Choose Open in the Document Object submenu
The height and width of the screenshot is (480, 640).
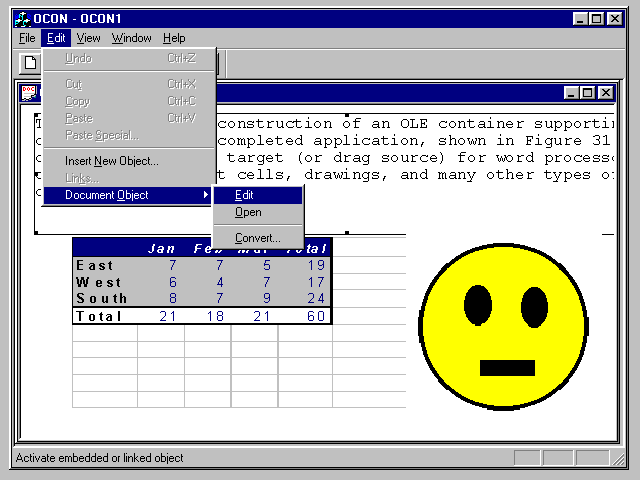point(248,212)
